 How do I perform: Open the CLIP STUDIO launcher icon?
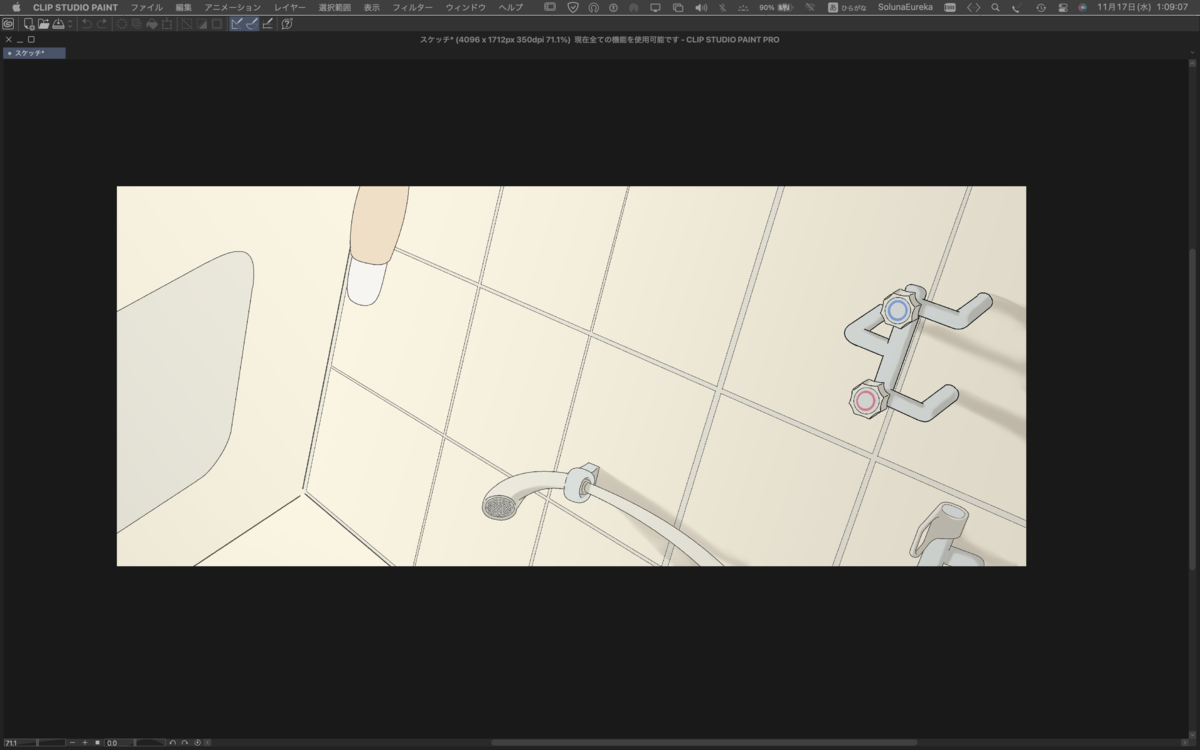[x=8, y=24]
